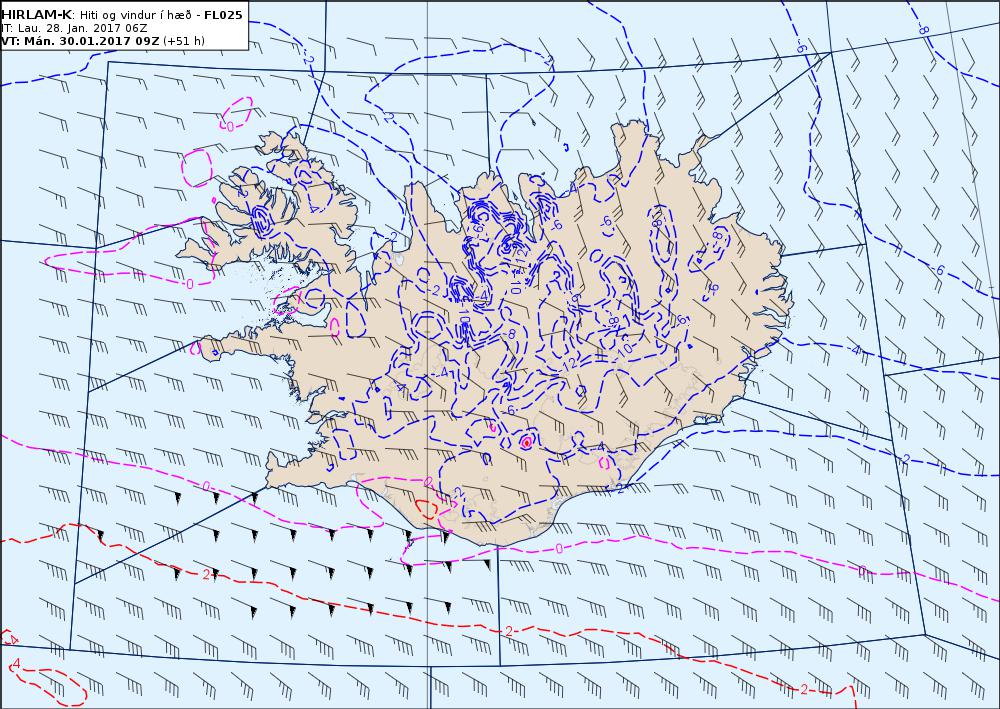1000x709 pixels.
Task: Click the IT: Lau. 28. Jan. 2017 06Z line
Action: pyautogui.click(x=75, y=28)
